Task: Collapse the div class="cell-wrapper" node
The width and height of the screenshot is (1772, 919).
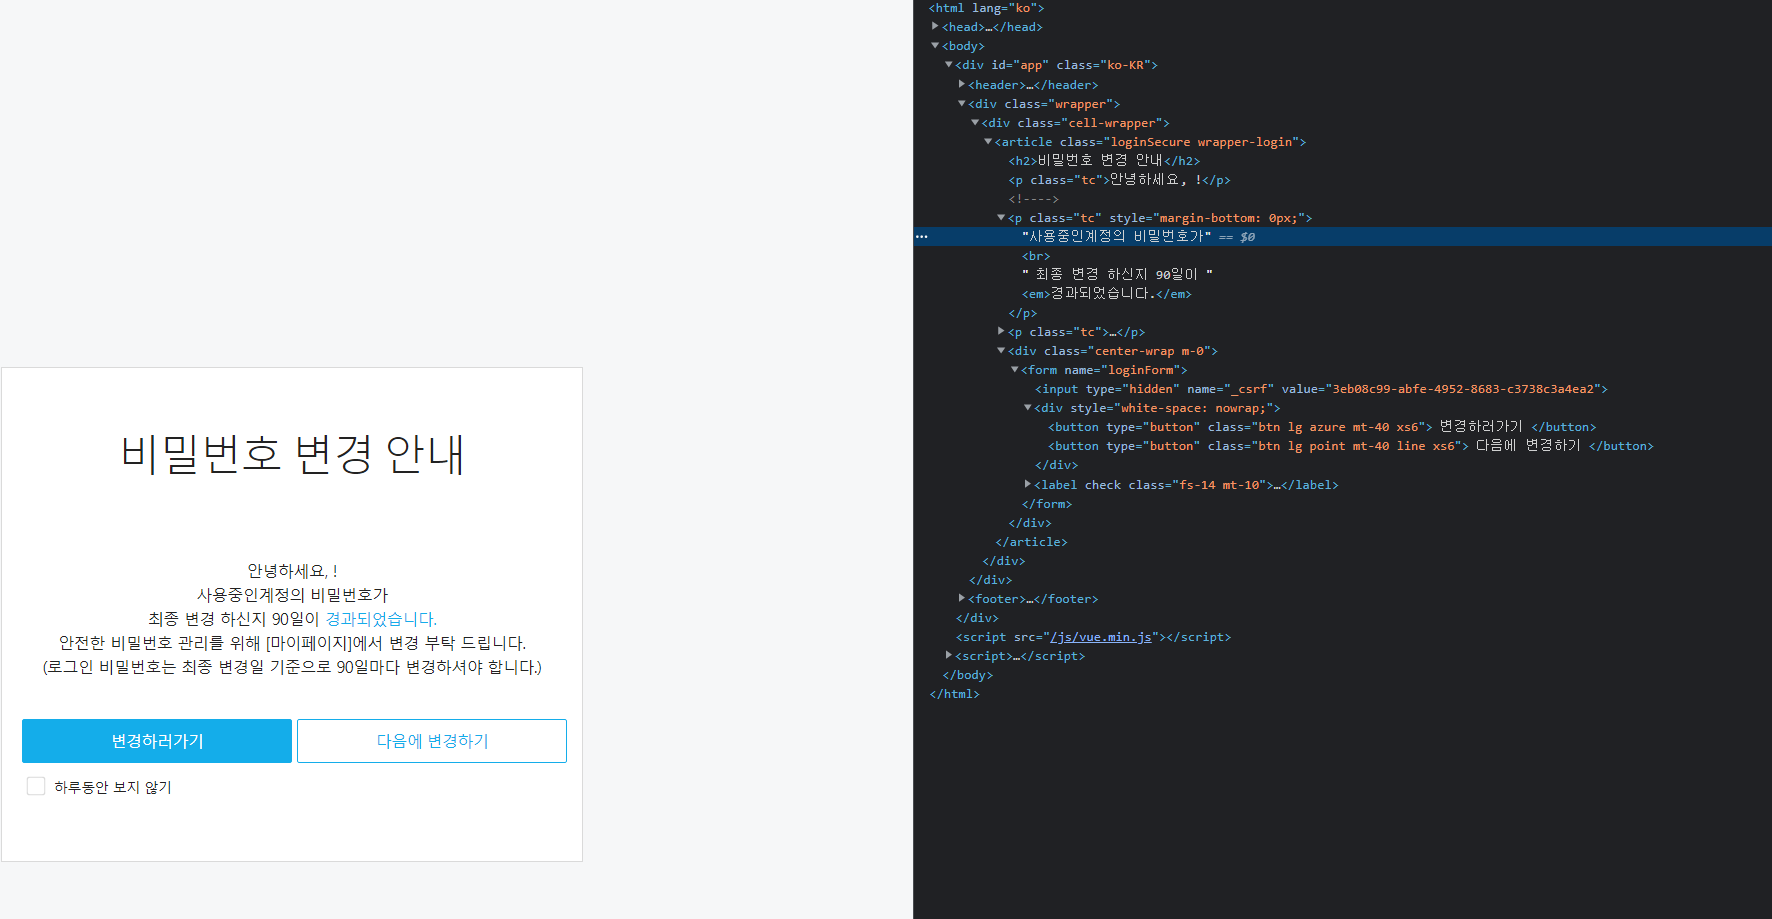Action: point(975,123)
